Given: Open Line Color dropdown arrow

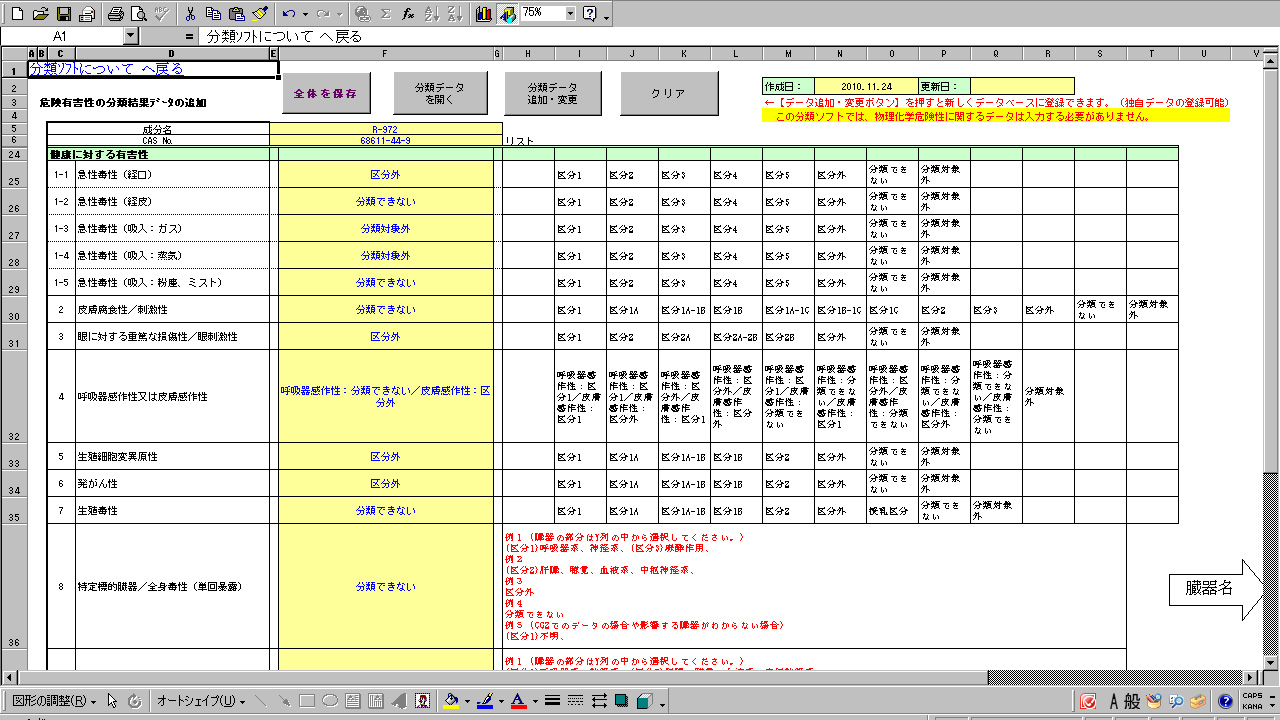Looking at the screenshot, I should tap(499, 701).
